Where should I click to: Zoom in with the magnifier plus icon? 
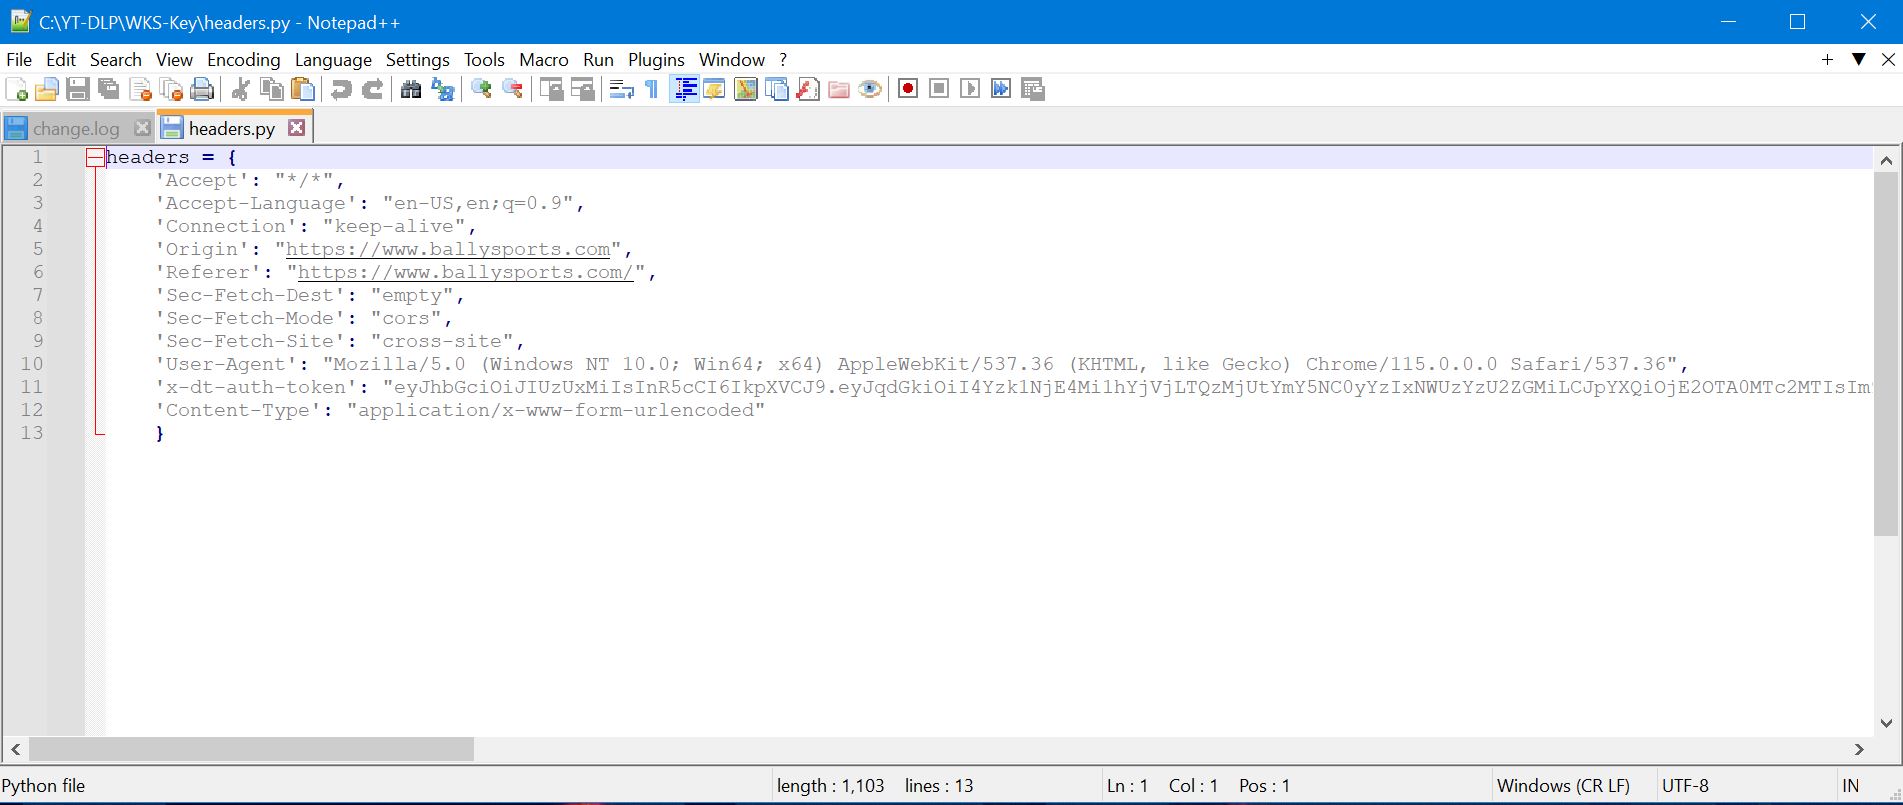tap(481, 90)
